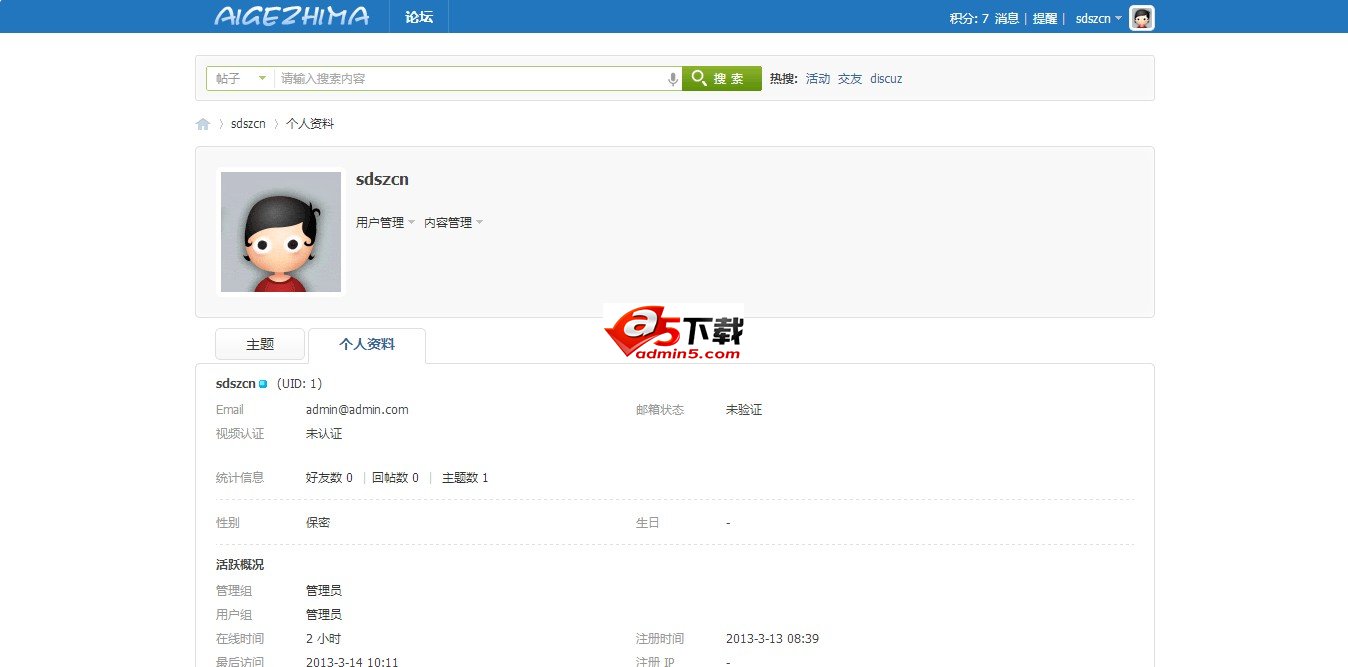
Task: Open 消息 messages link
Action: (x=1007, y=18)
